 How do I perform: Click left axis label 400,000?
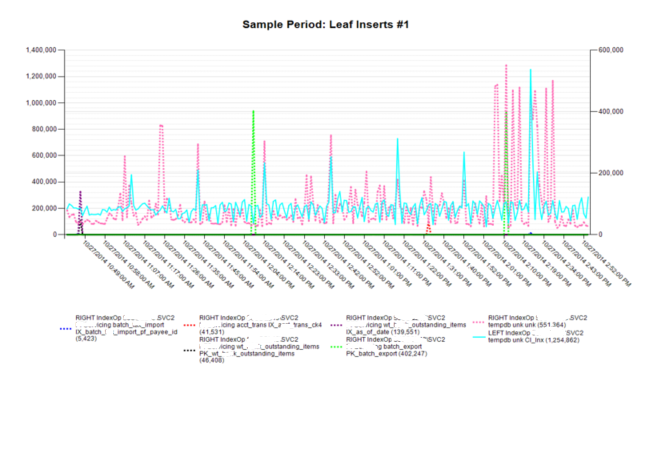pos(44,182)
